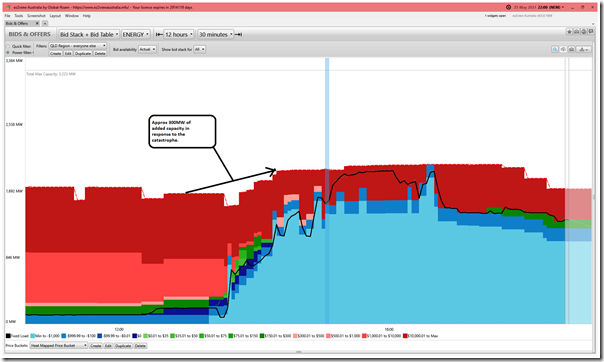Click the help circle icon in widget header

click(584, 32)
